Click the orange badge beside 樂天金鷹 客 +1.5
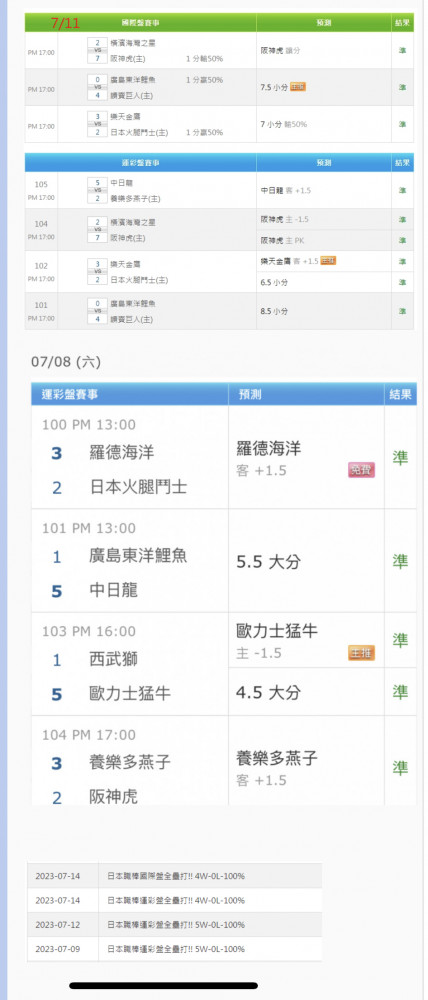Screen dimensions: 428x1000 328,261
